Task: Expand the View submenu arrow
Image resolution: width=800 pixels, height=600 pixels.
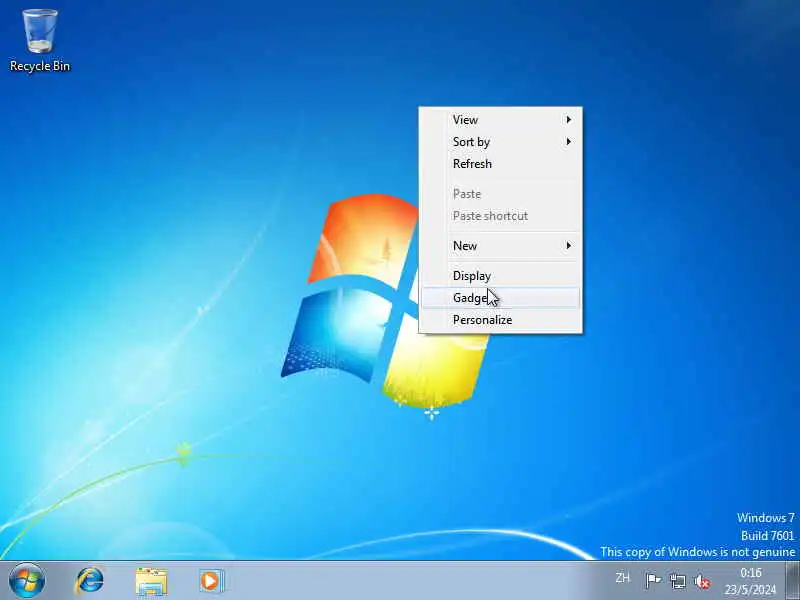Action: tap(568, 119)
